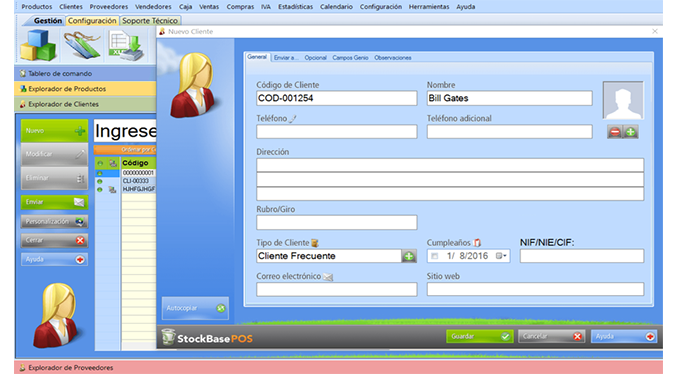Click the Cancelar button
Image resolution: width=678 pixels, height=374 pixels.
[x=552, y=336]
